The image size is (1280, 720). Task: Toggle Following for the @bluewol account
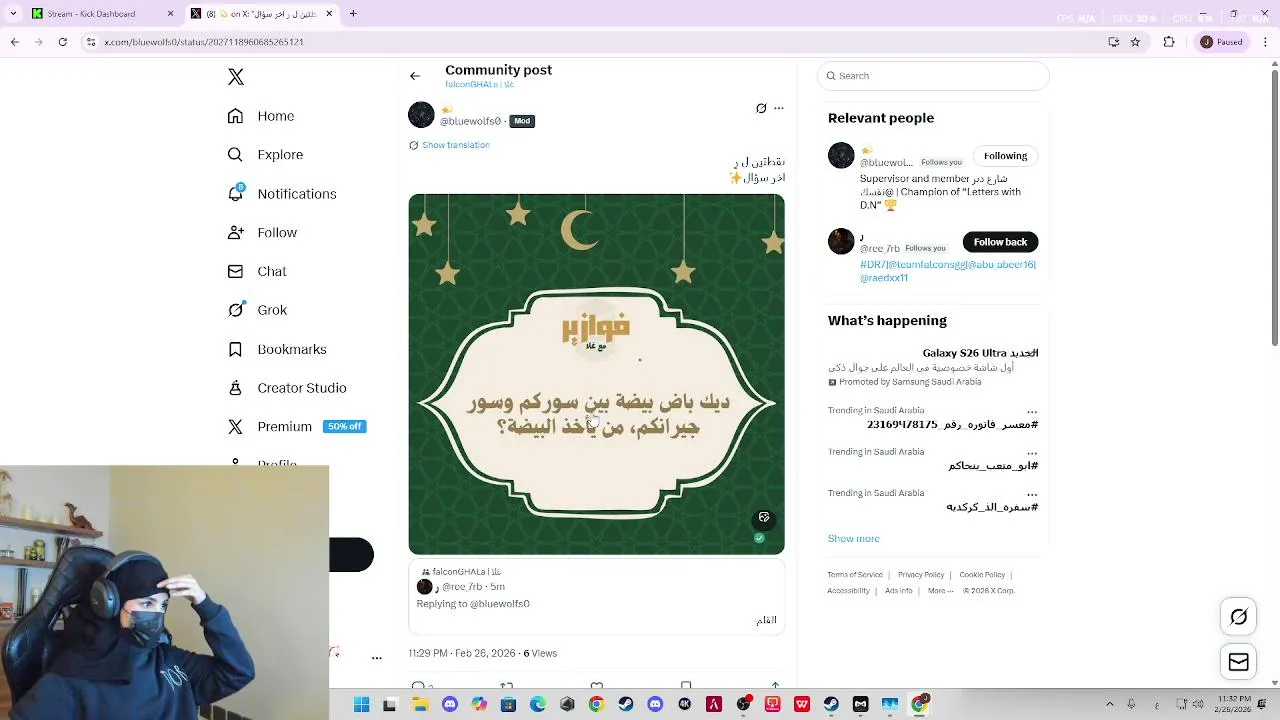click(1005, 156)
